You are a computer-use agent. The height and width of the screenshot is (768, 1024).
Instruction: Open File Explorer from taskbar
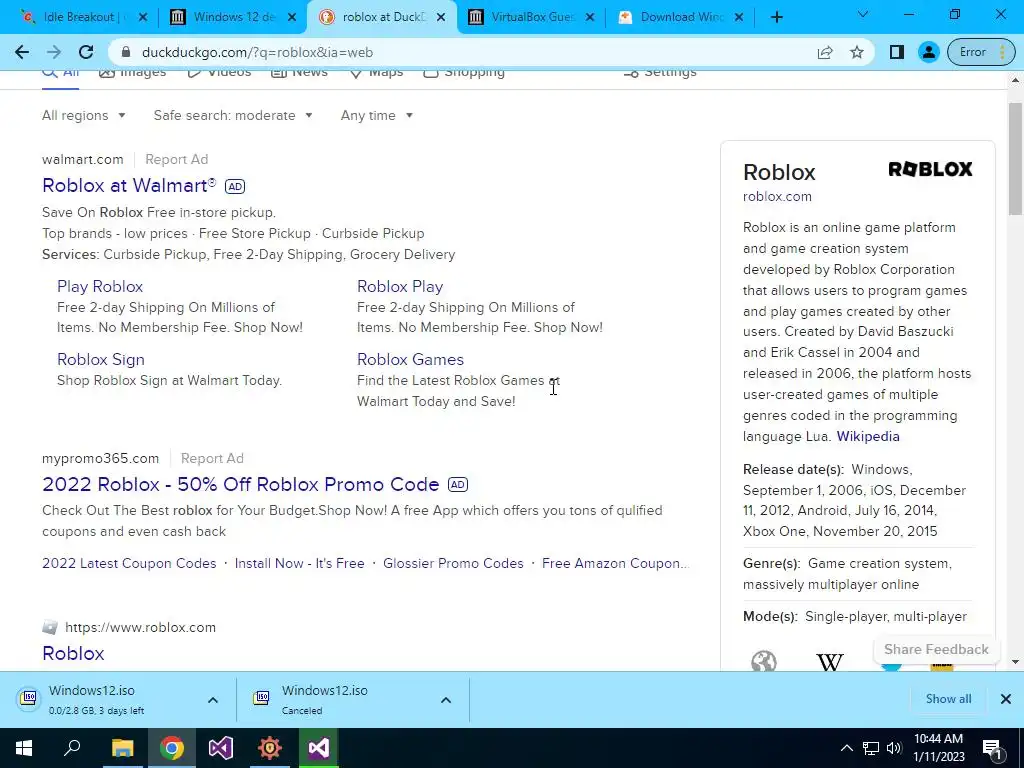pos(122,748)
